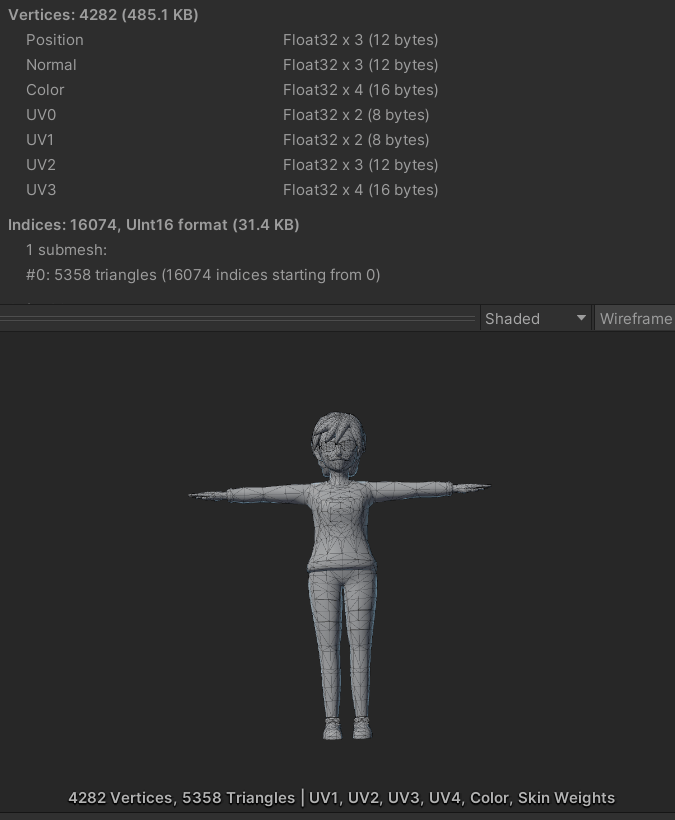Click the mesh stats footer text
Screen dimensions: 675x820
pyautogui.click(x=341, y=798)
